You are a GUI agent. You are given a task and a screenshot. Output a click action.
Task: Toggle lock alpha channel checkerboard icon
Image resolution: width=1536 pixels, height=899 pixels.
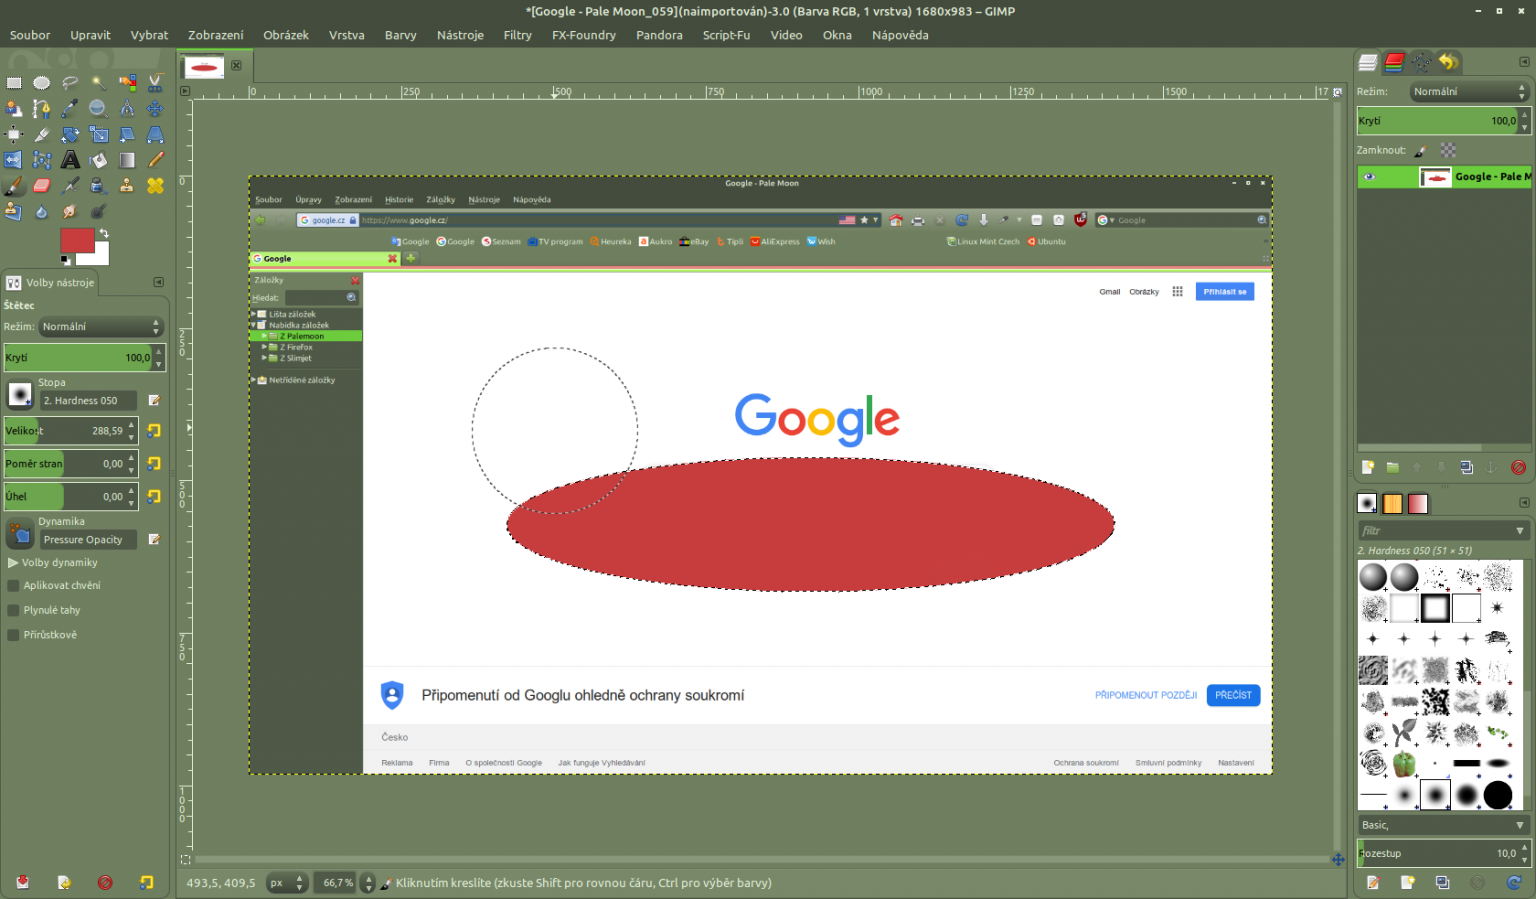1448,150
